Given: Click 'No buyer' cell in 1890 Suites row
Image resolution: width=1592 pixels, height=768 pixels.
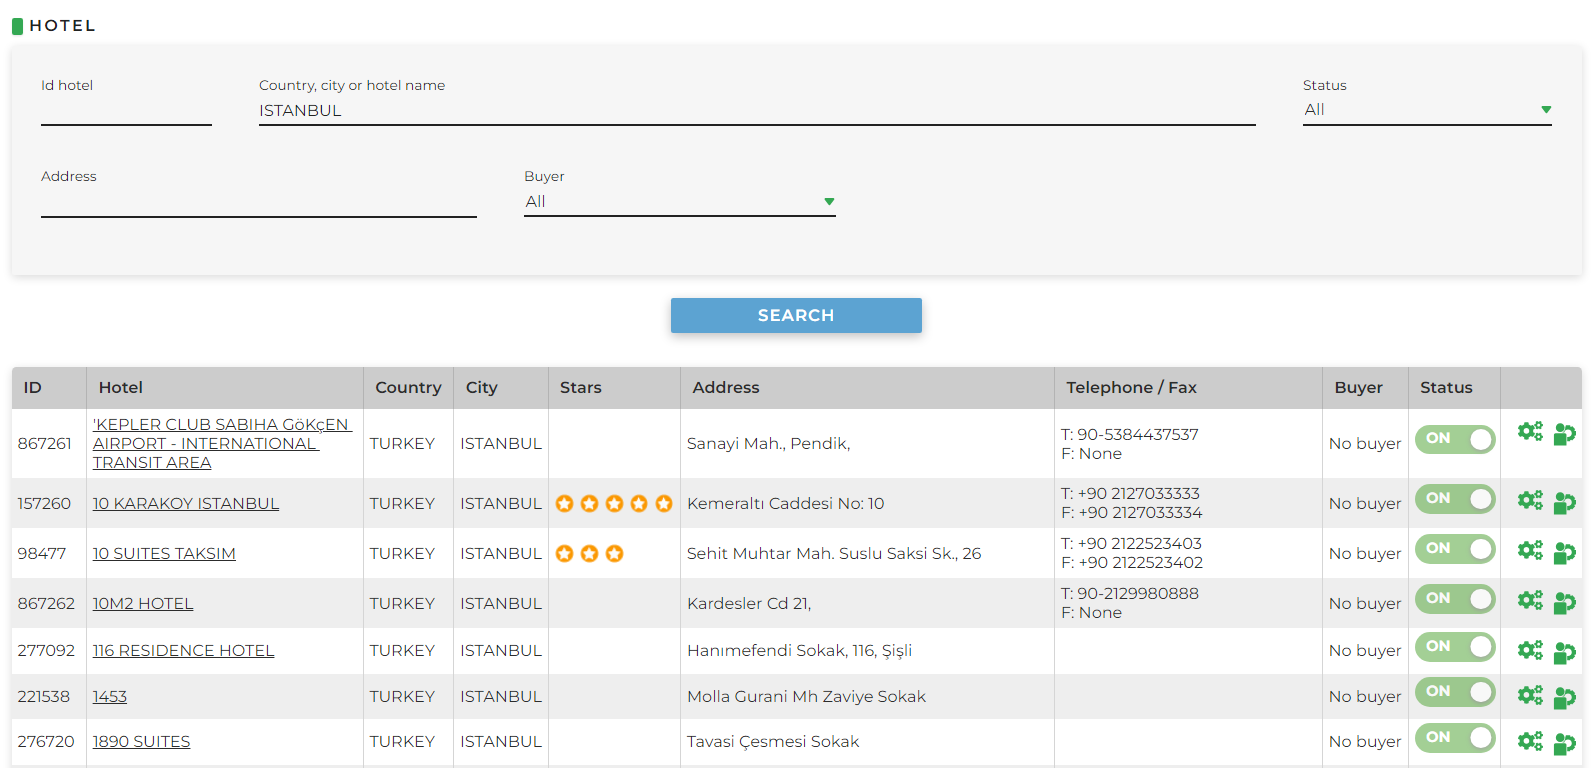Looking at the screenshot, I should pos(1365,741).
